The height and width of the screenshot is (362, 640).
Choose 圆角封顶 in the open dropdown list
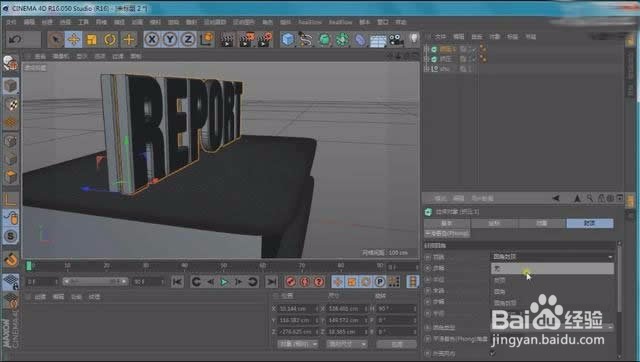coord(552,303)
